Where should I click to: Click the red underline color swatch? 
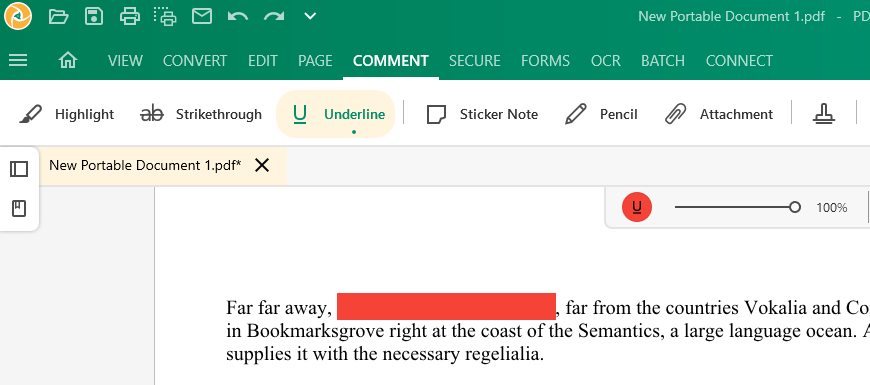pos(636,207)
